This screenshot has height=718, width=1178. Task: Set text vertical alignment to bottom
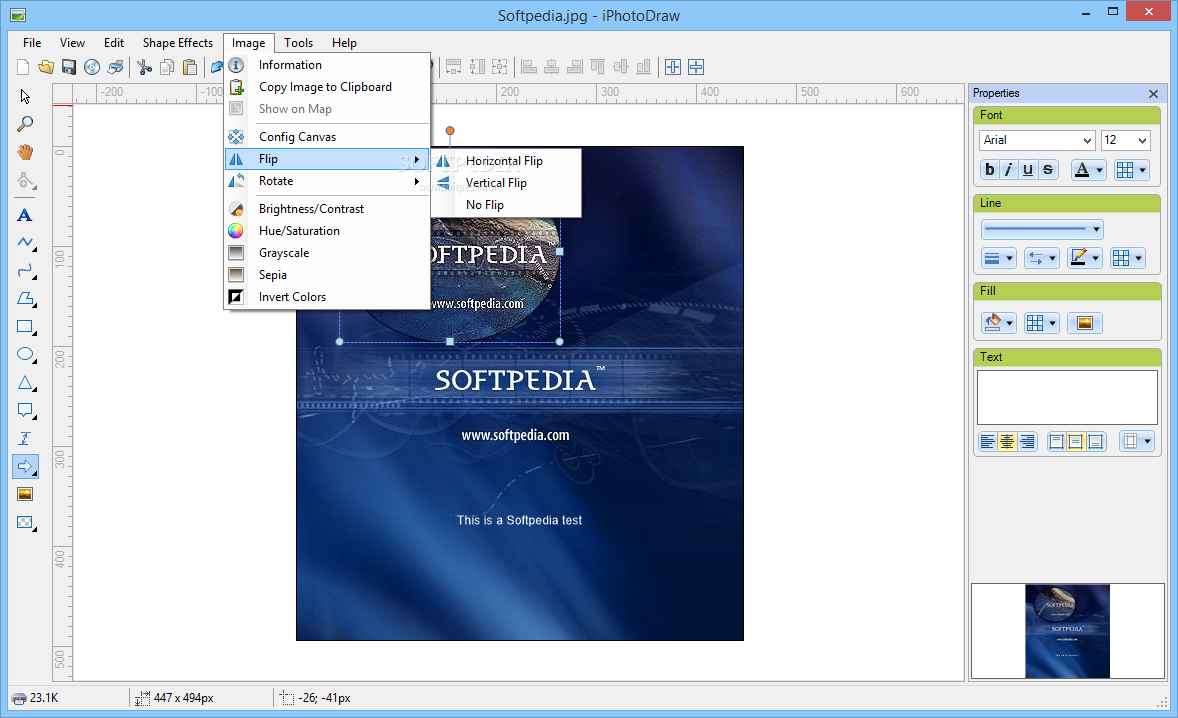(1095, 442)
